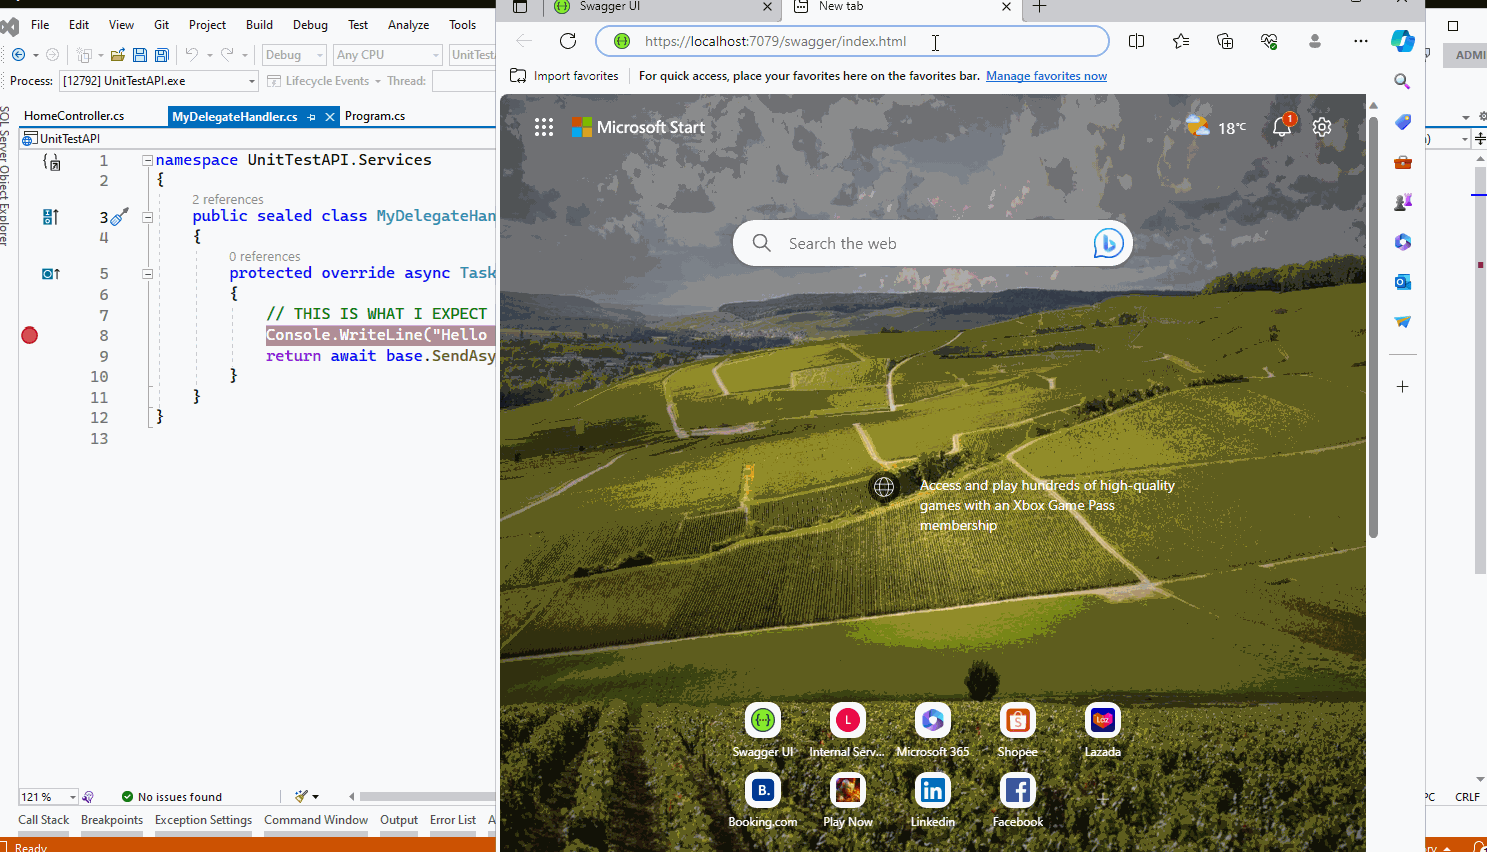Open the Debug configuration dropdown

pyautogui.click(x=294, y=55)
